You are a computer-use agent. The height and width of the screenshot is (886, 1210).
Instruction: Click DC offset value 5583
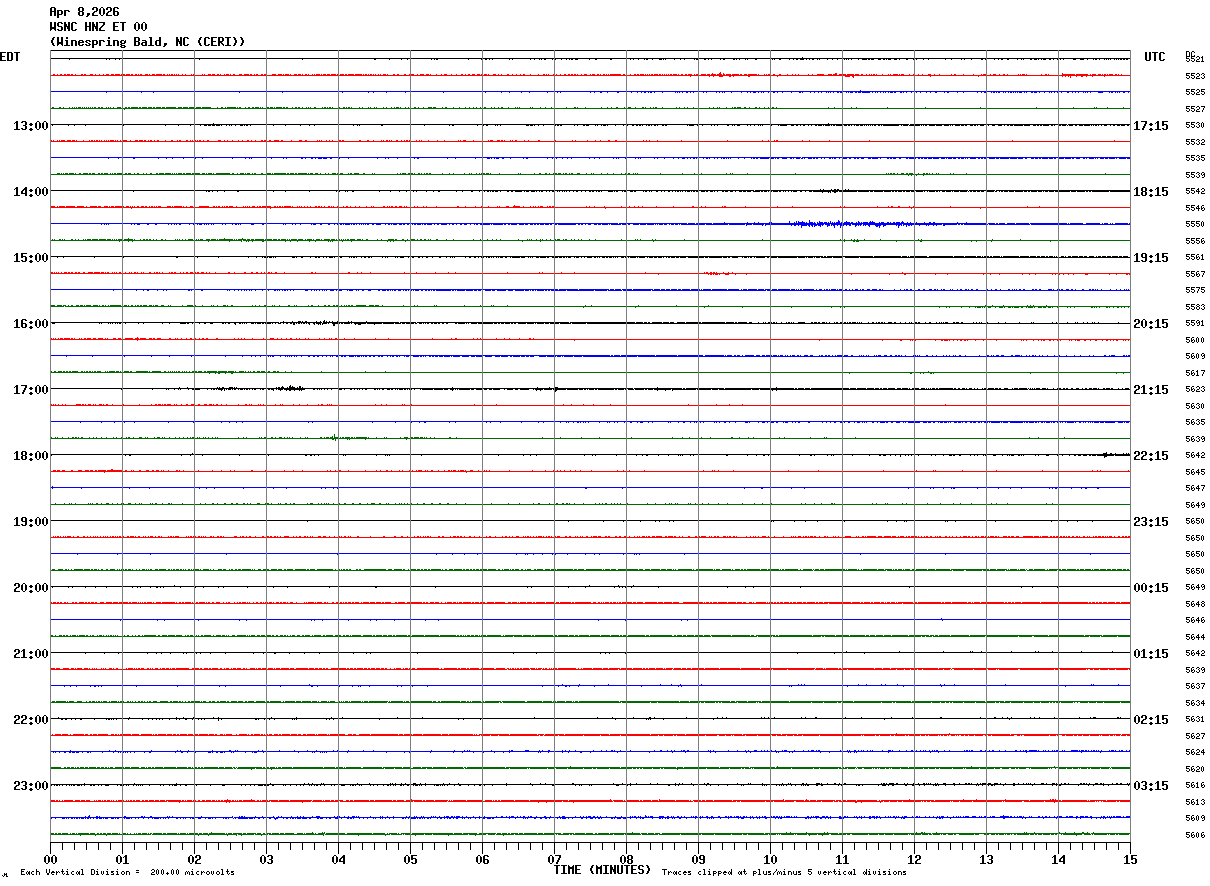(x=1194, y=307)
